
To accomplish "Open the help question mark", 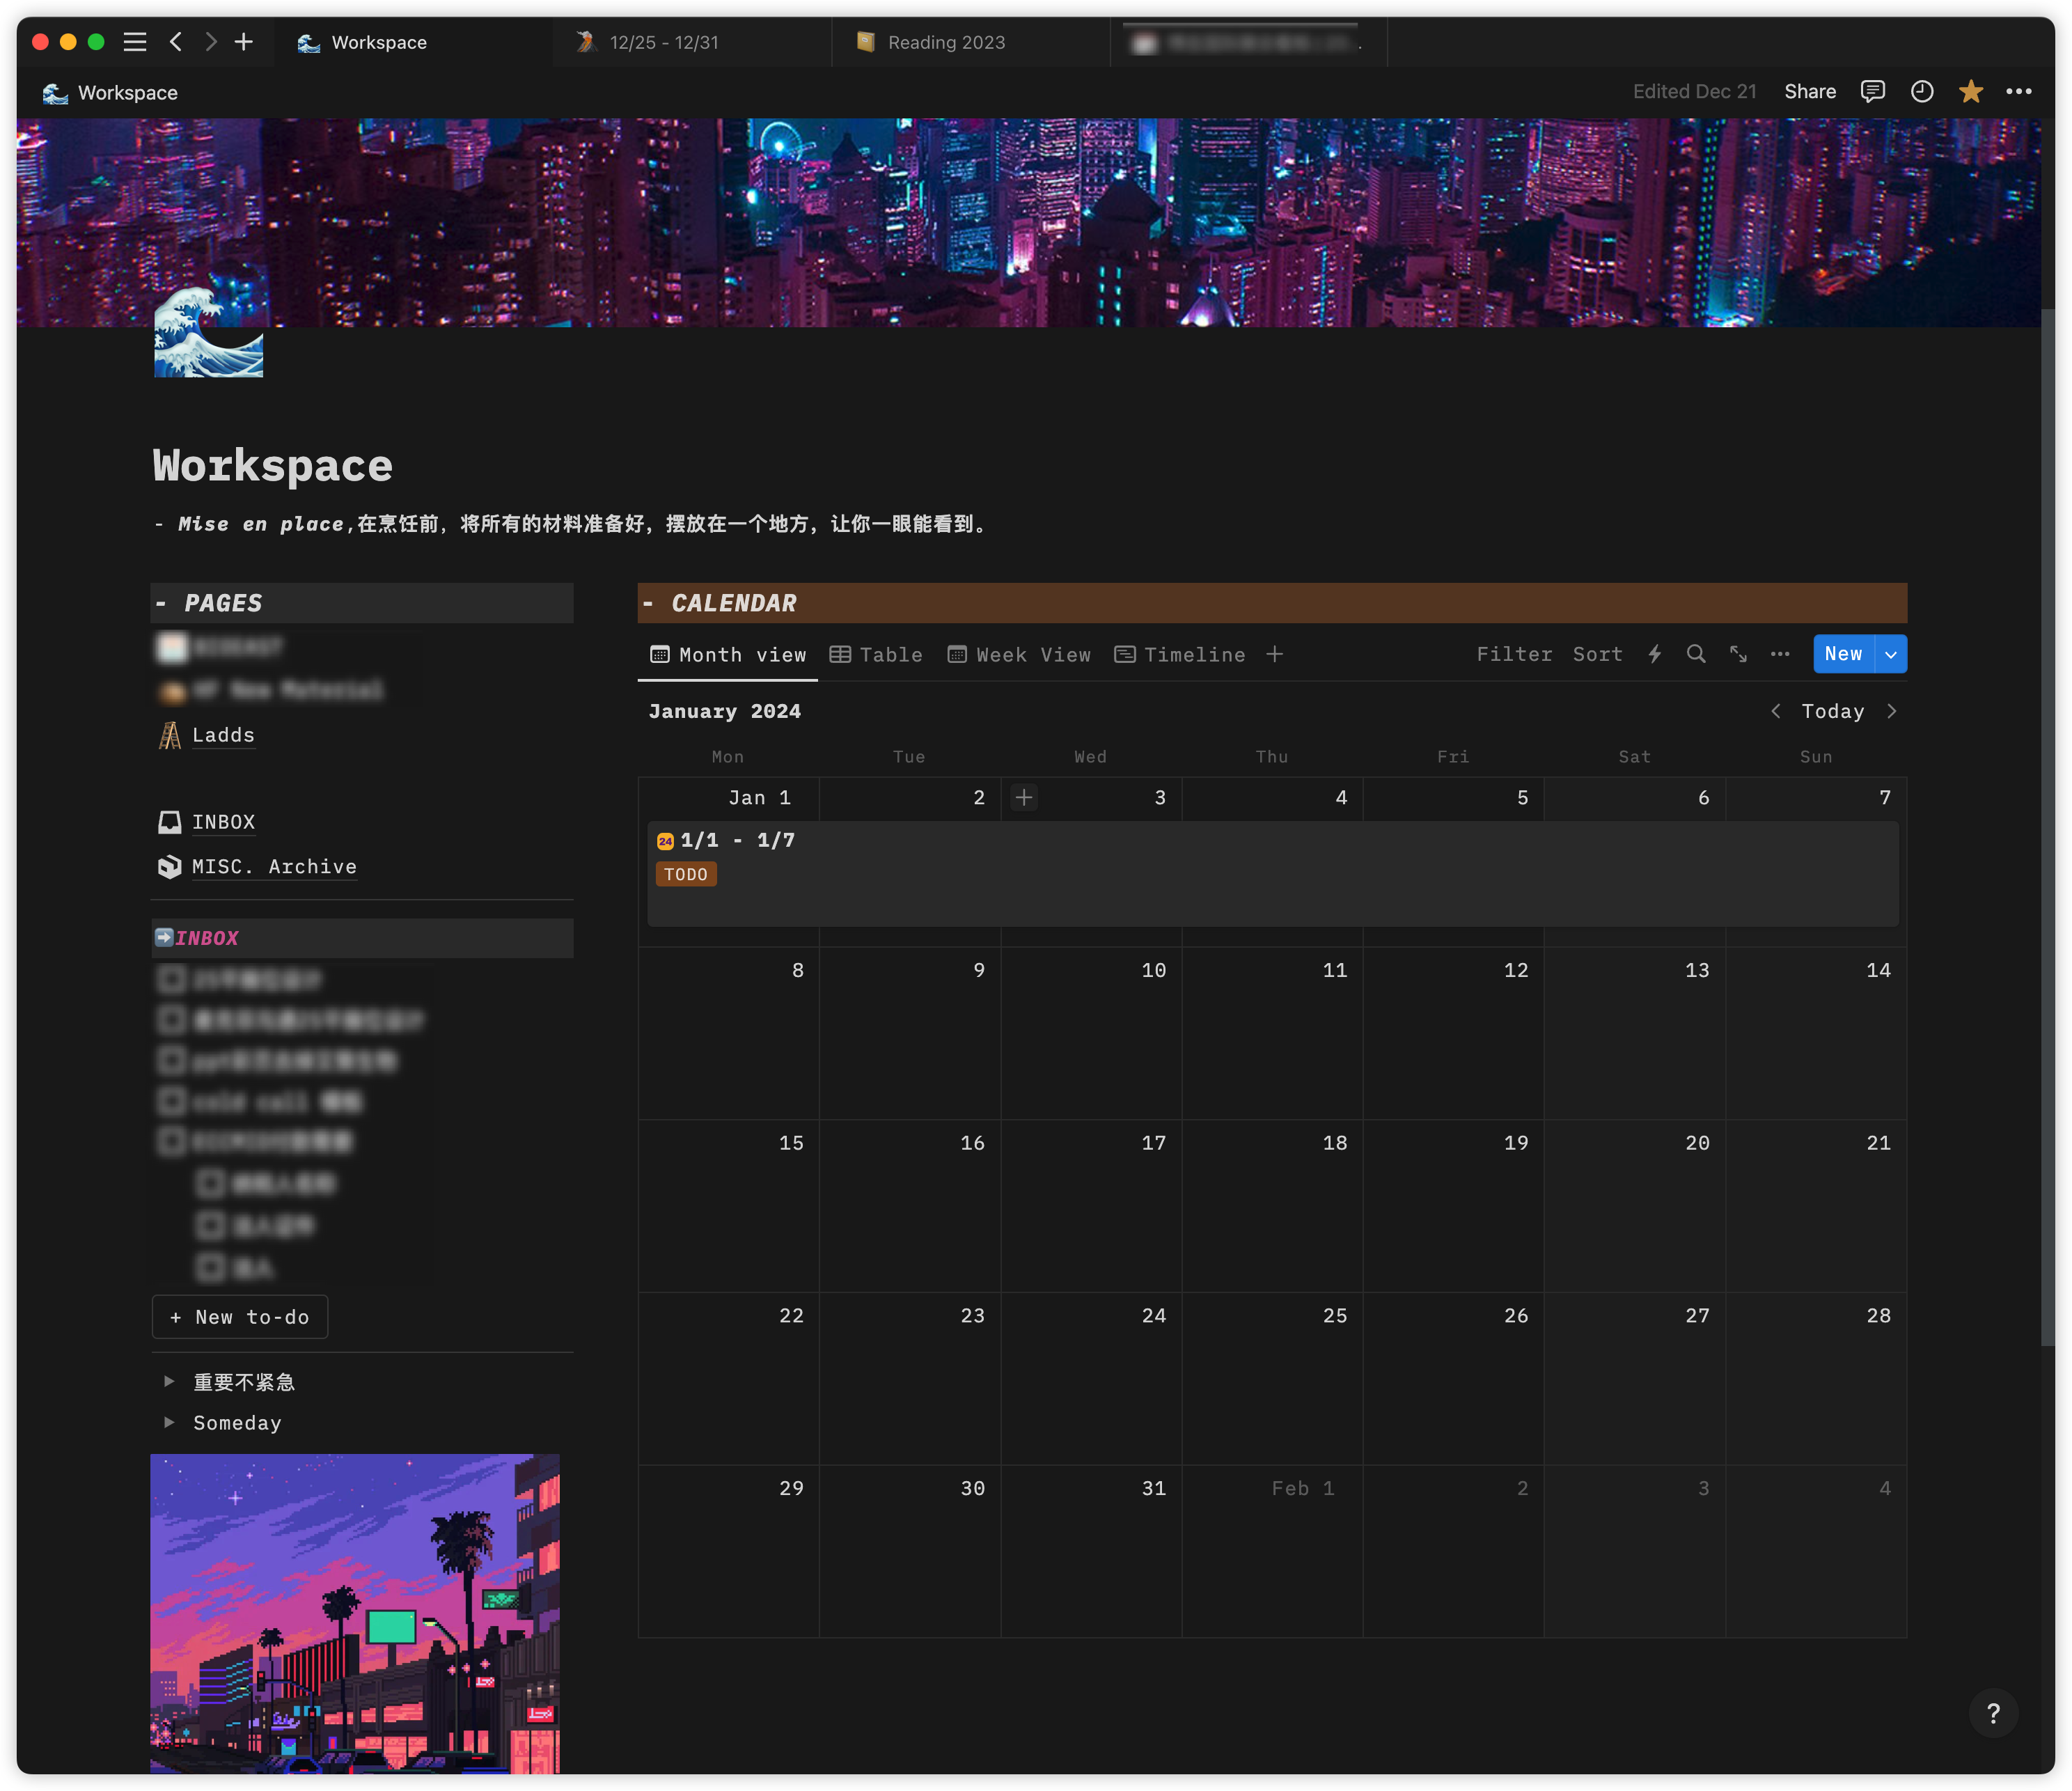I will [1993, 1713].
